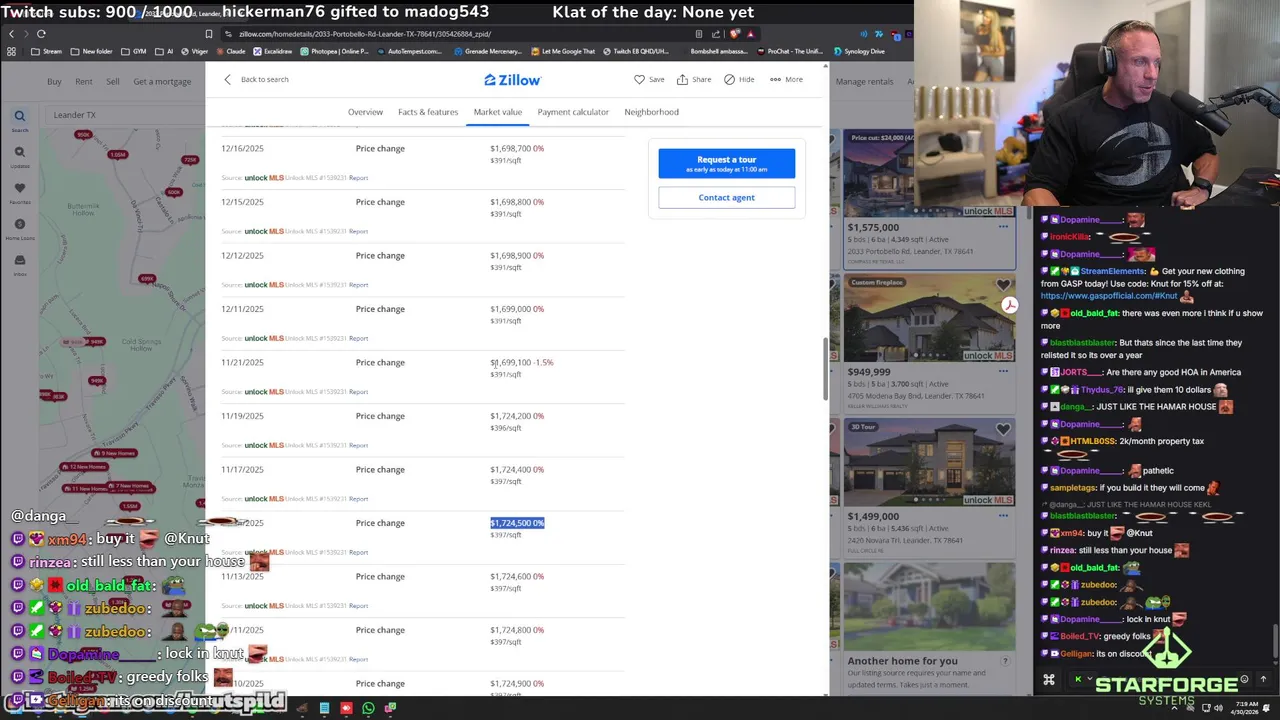Click the 1.05M map price marker
This screenshot has height=720, width=1280.
pos(118,154)
